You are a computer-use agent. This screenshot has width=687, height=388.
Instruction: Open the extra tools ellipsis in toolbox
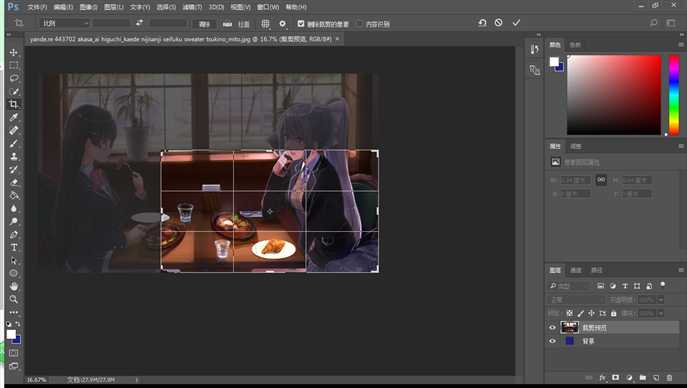pyautogui.click(x=14, y=312)
